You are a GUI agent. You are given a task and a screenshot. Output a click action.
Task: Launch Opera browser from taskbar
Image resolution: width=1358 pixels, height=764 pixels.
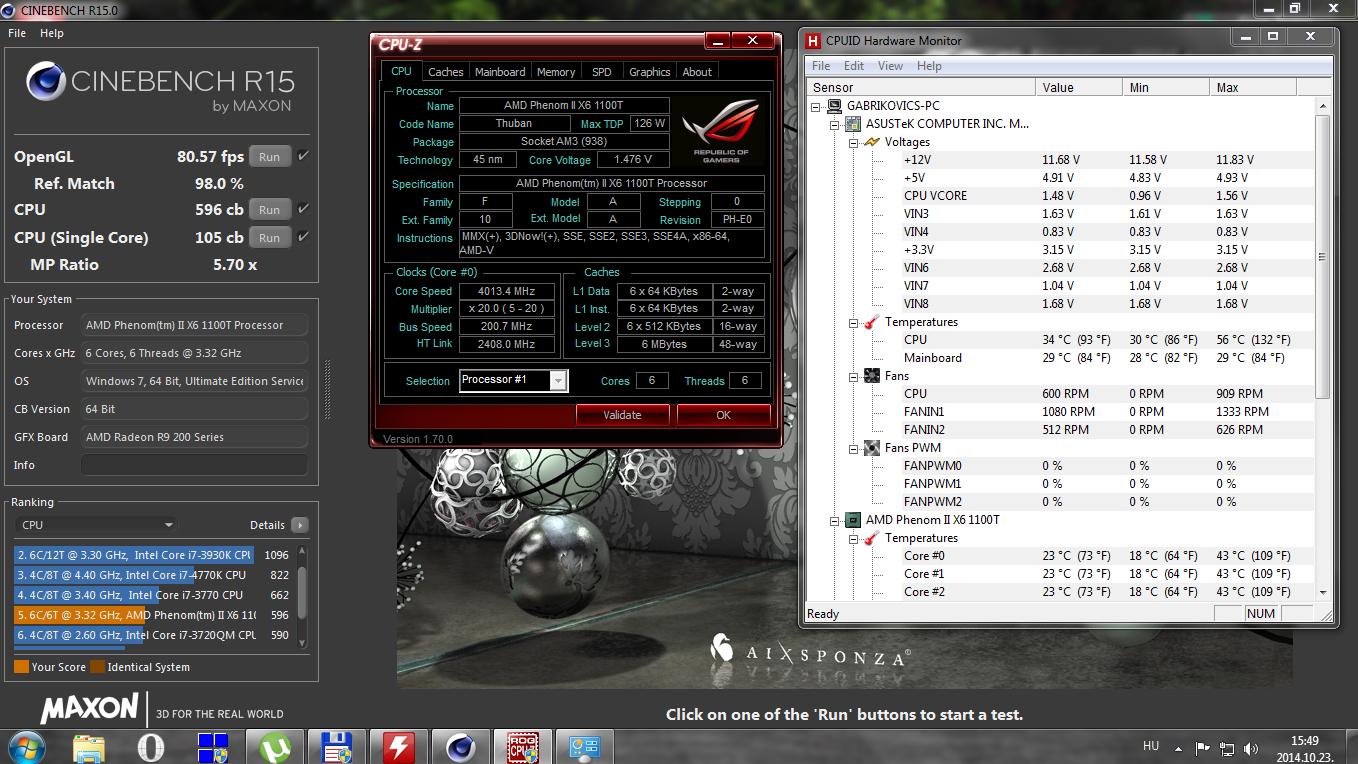pos(151,747)
